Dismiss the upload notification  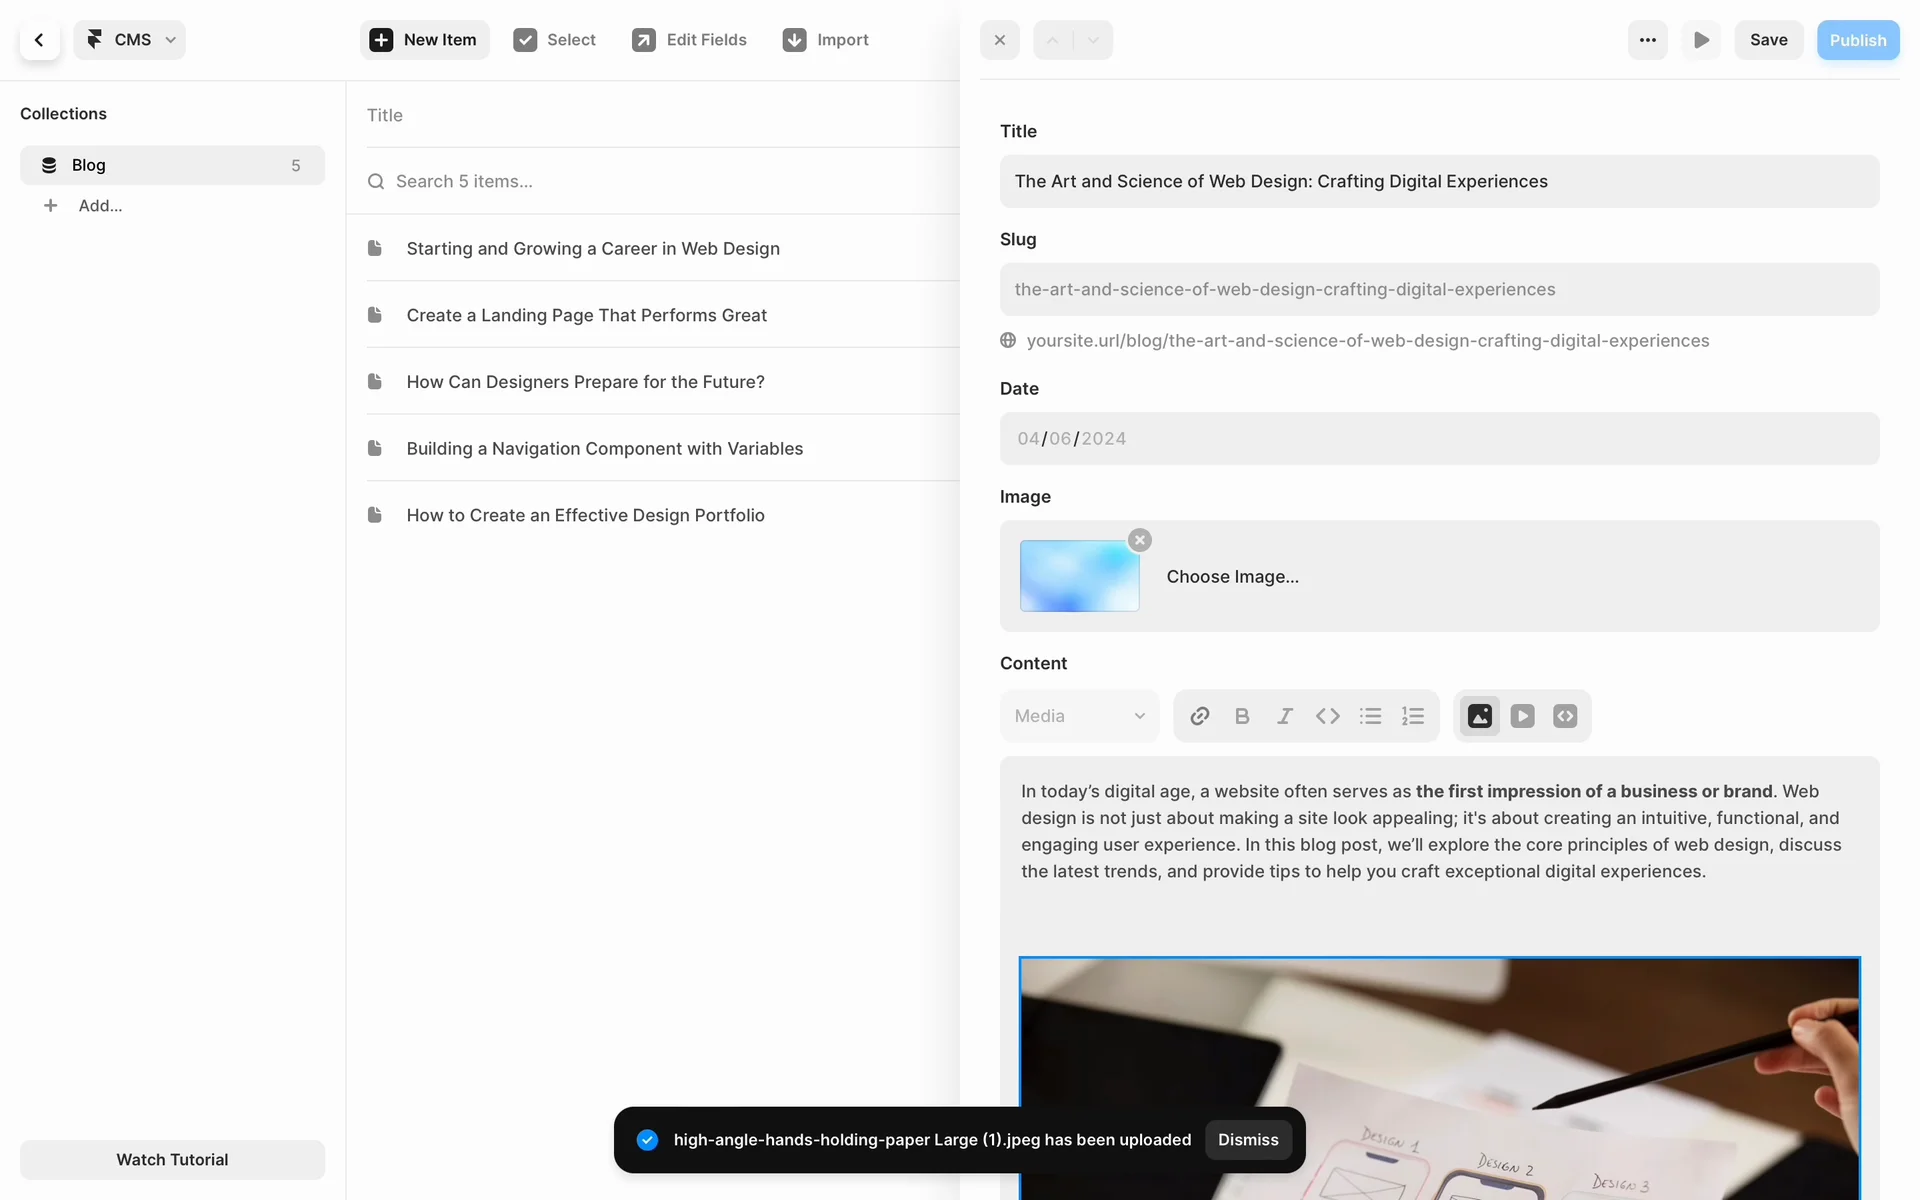point(1247,1140)
